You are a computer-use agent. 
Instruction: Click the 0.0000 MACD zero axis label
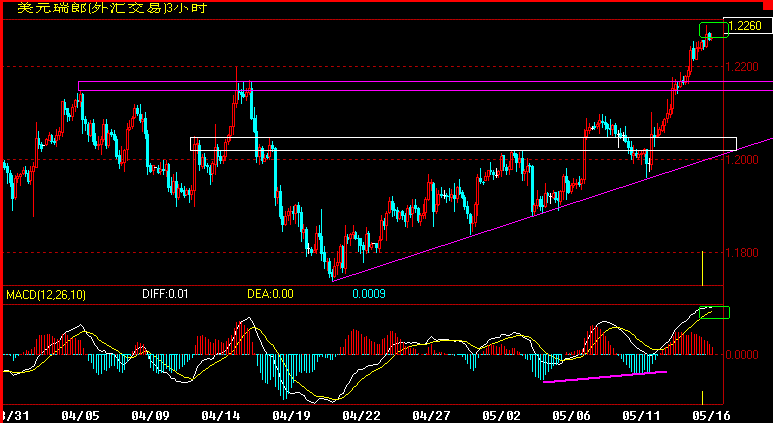(x=742, y=354)
